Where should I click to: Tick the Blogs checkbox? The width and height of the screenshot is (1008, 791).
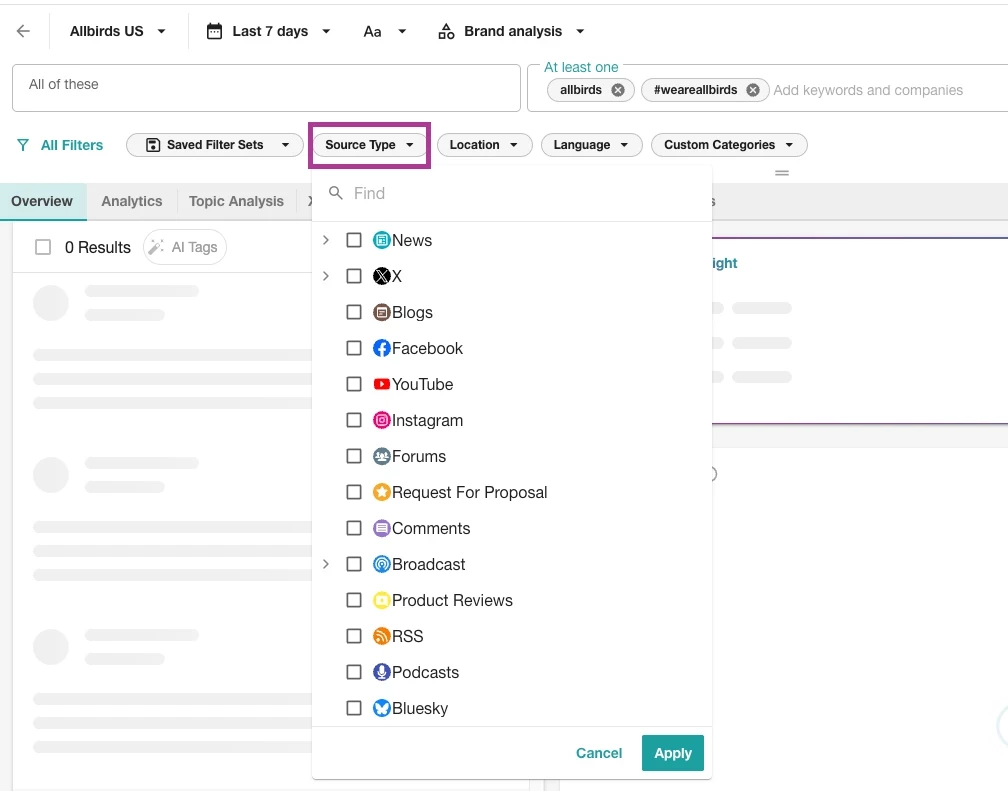tap(354, 312)
